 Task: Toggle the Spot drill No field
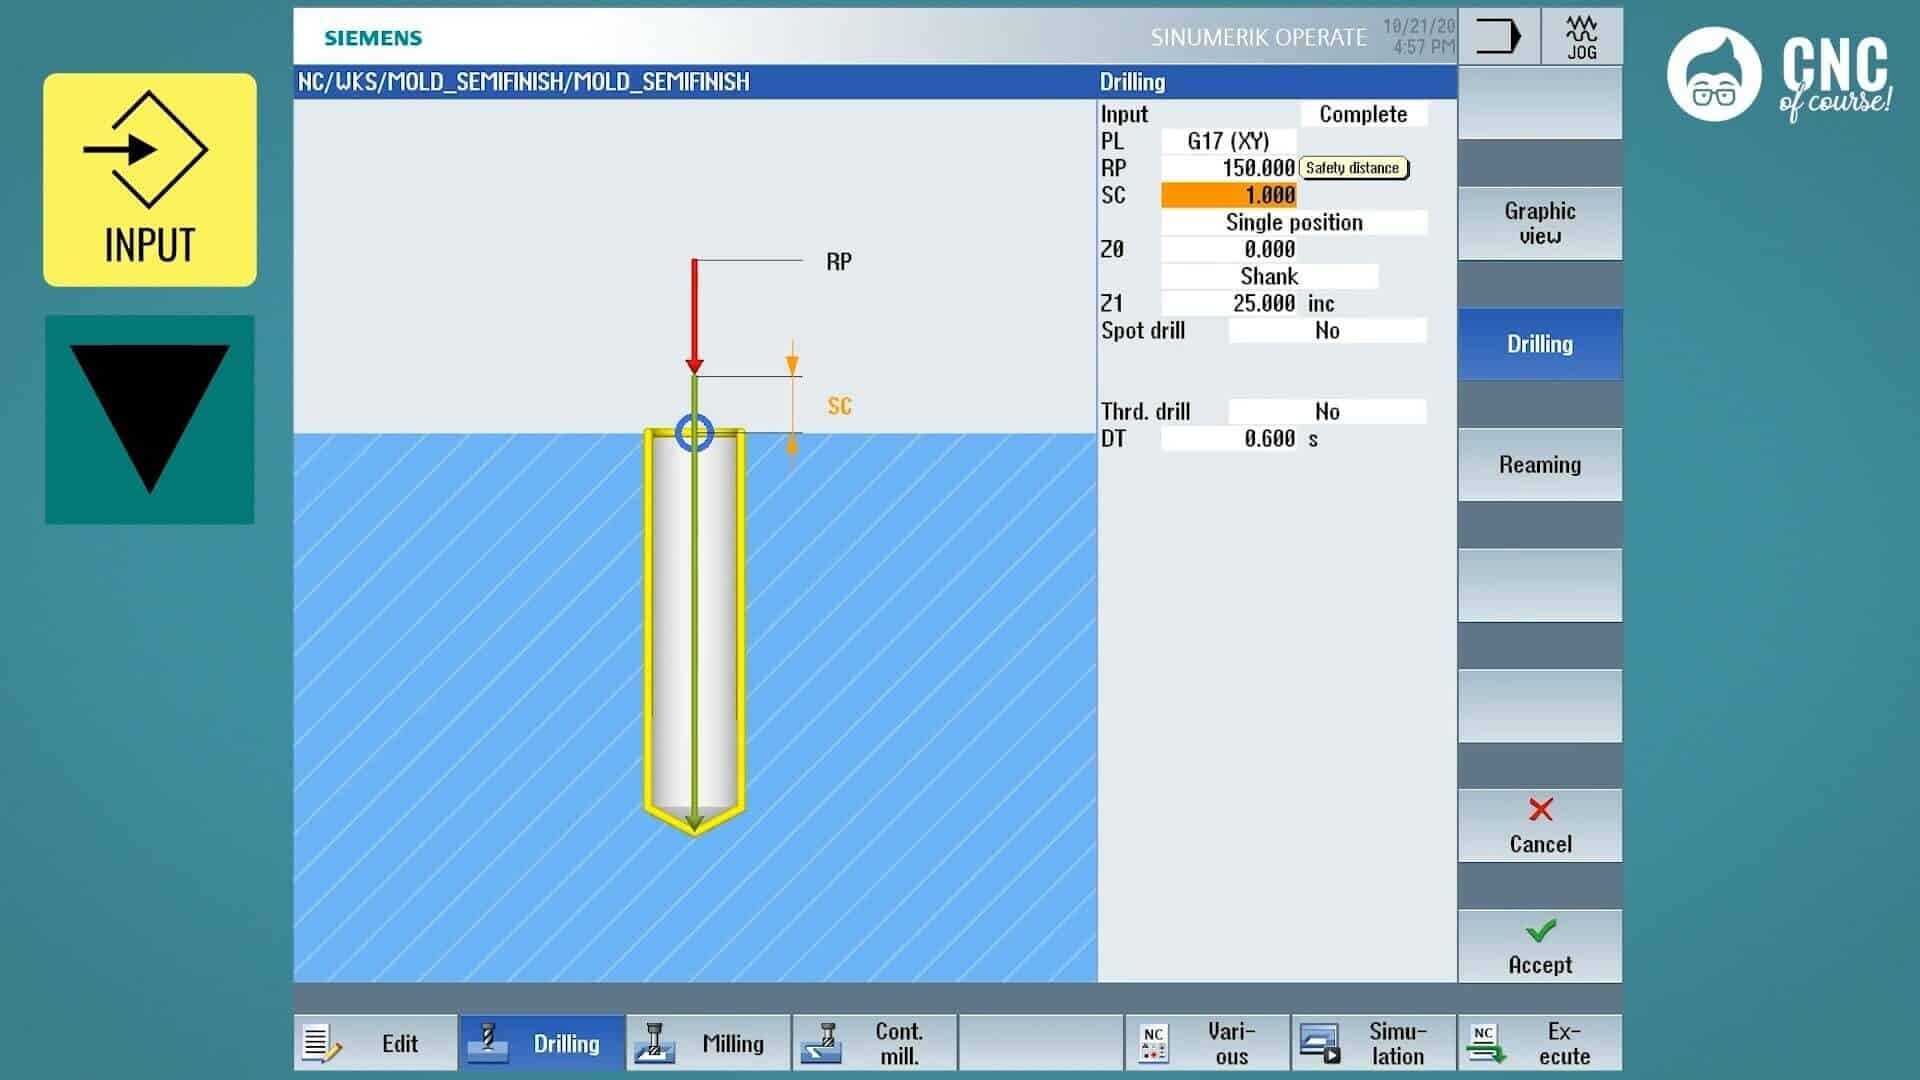[1326, 331]
